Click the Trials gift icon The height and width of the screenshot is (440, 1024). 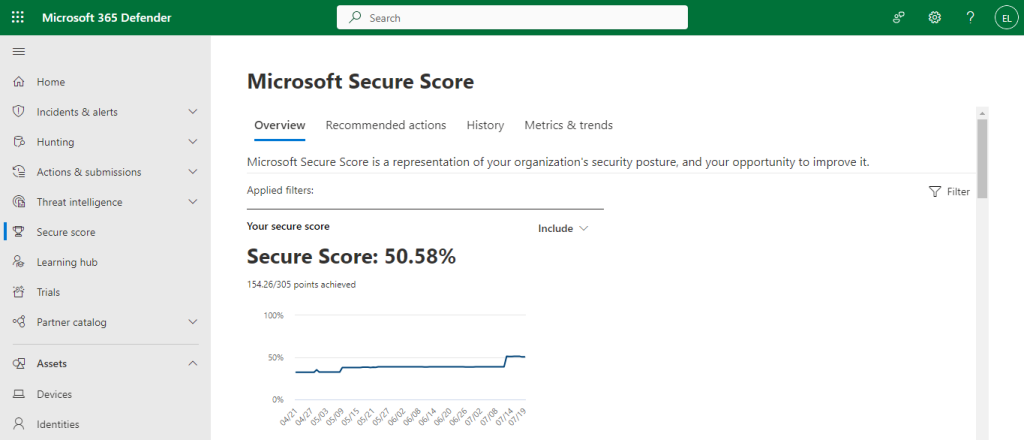coord(19,292)
